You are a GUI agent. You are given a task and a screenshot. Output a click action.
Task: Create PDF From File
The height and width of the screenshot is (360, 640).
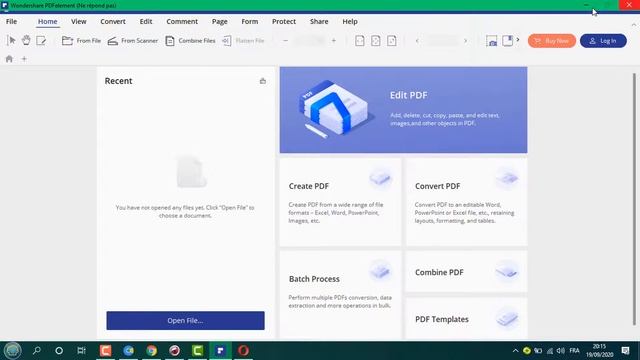81,40
